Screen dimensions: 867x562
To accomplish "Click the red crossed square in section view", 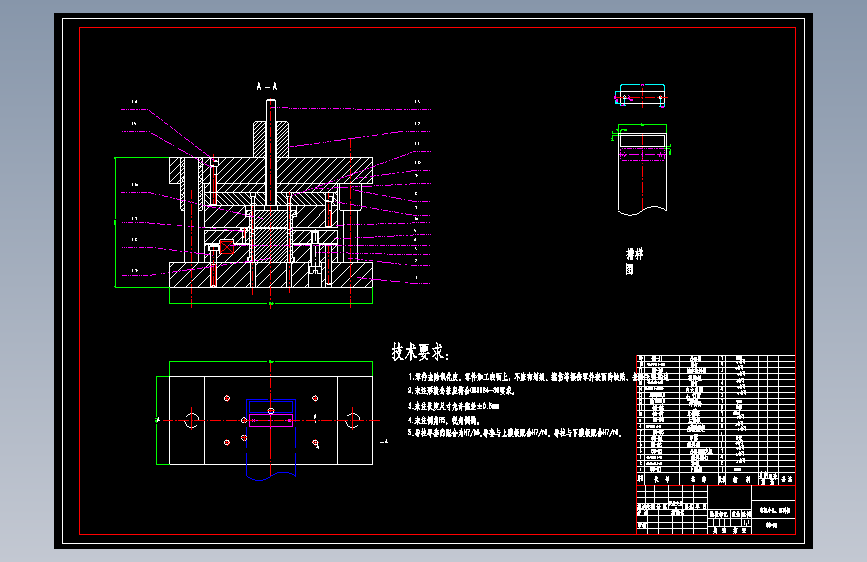I will (227, 247).
